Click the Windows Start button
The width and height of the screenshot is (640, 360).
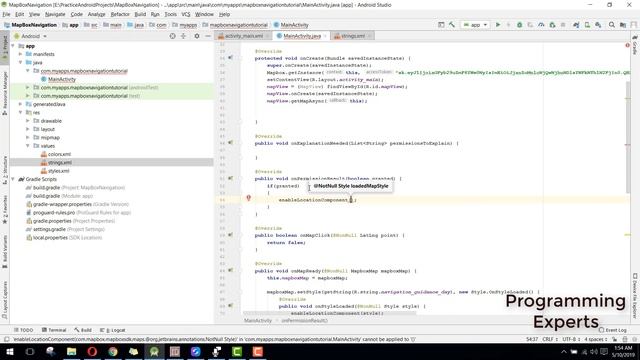[9, 351]
